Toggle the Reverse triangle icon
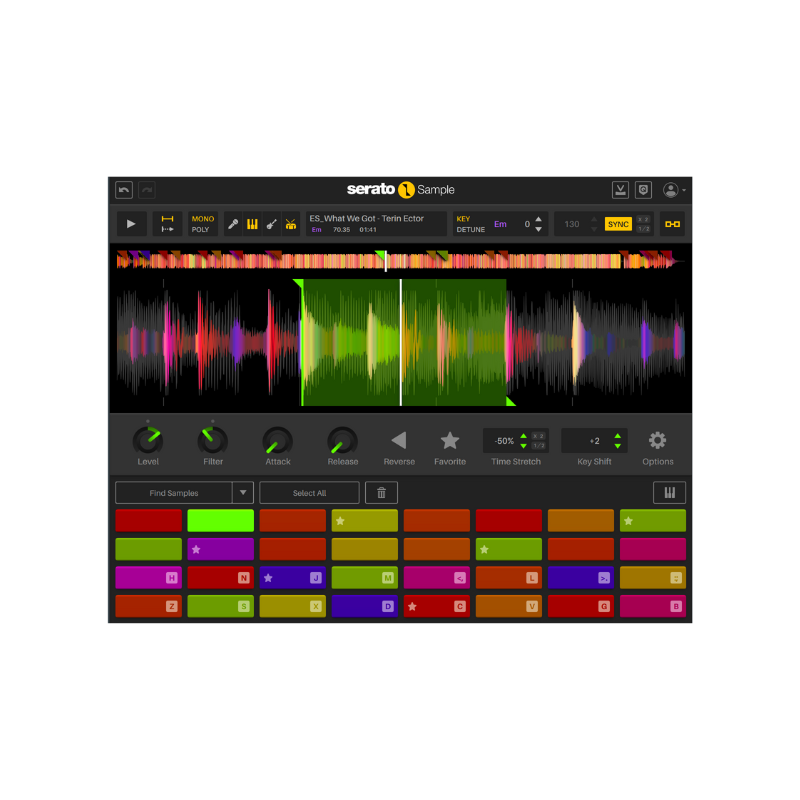Viewport: 800px width, 800px height. click(399, 440)
